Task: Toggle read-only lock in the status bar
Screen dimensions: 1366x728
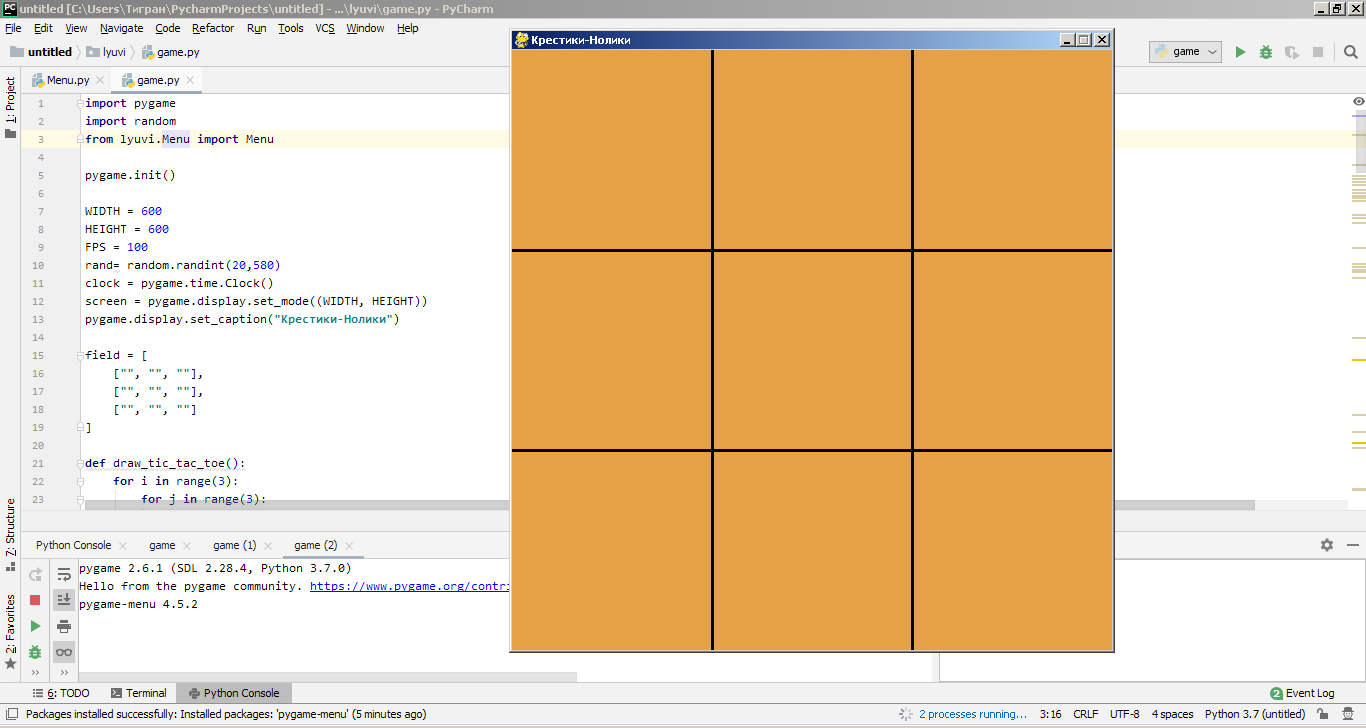Action: [1322, 714]
